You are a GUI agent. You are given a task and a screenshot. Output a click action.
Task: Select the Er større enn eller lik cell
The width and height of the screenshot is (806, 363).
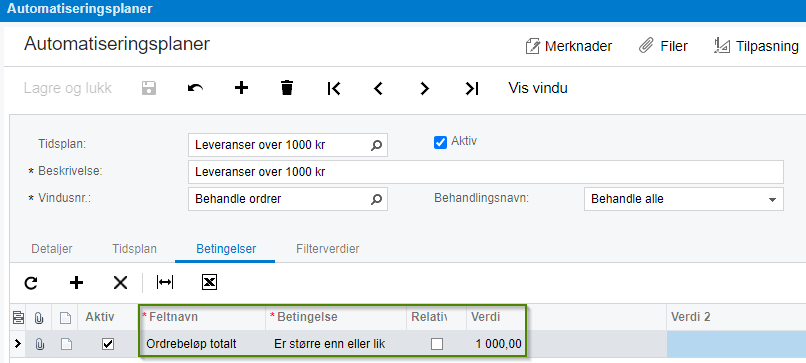pos(336,344)
